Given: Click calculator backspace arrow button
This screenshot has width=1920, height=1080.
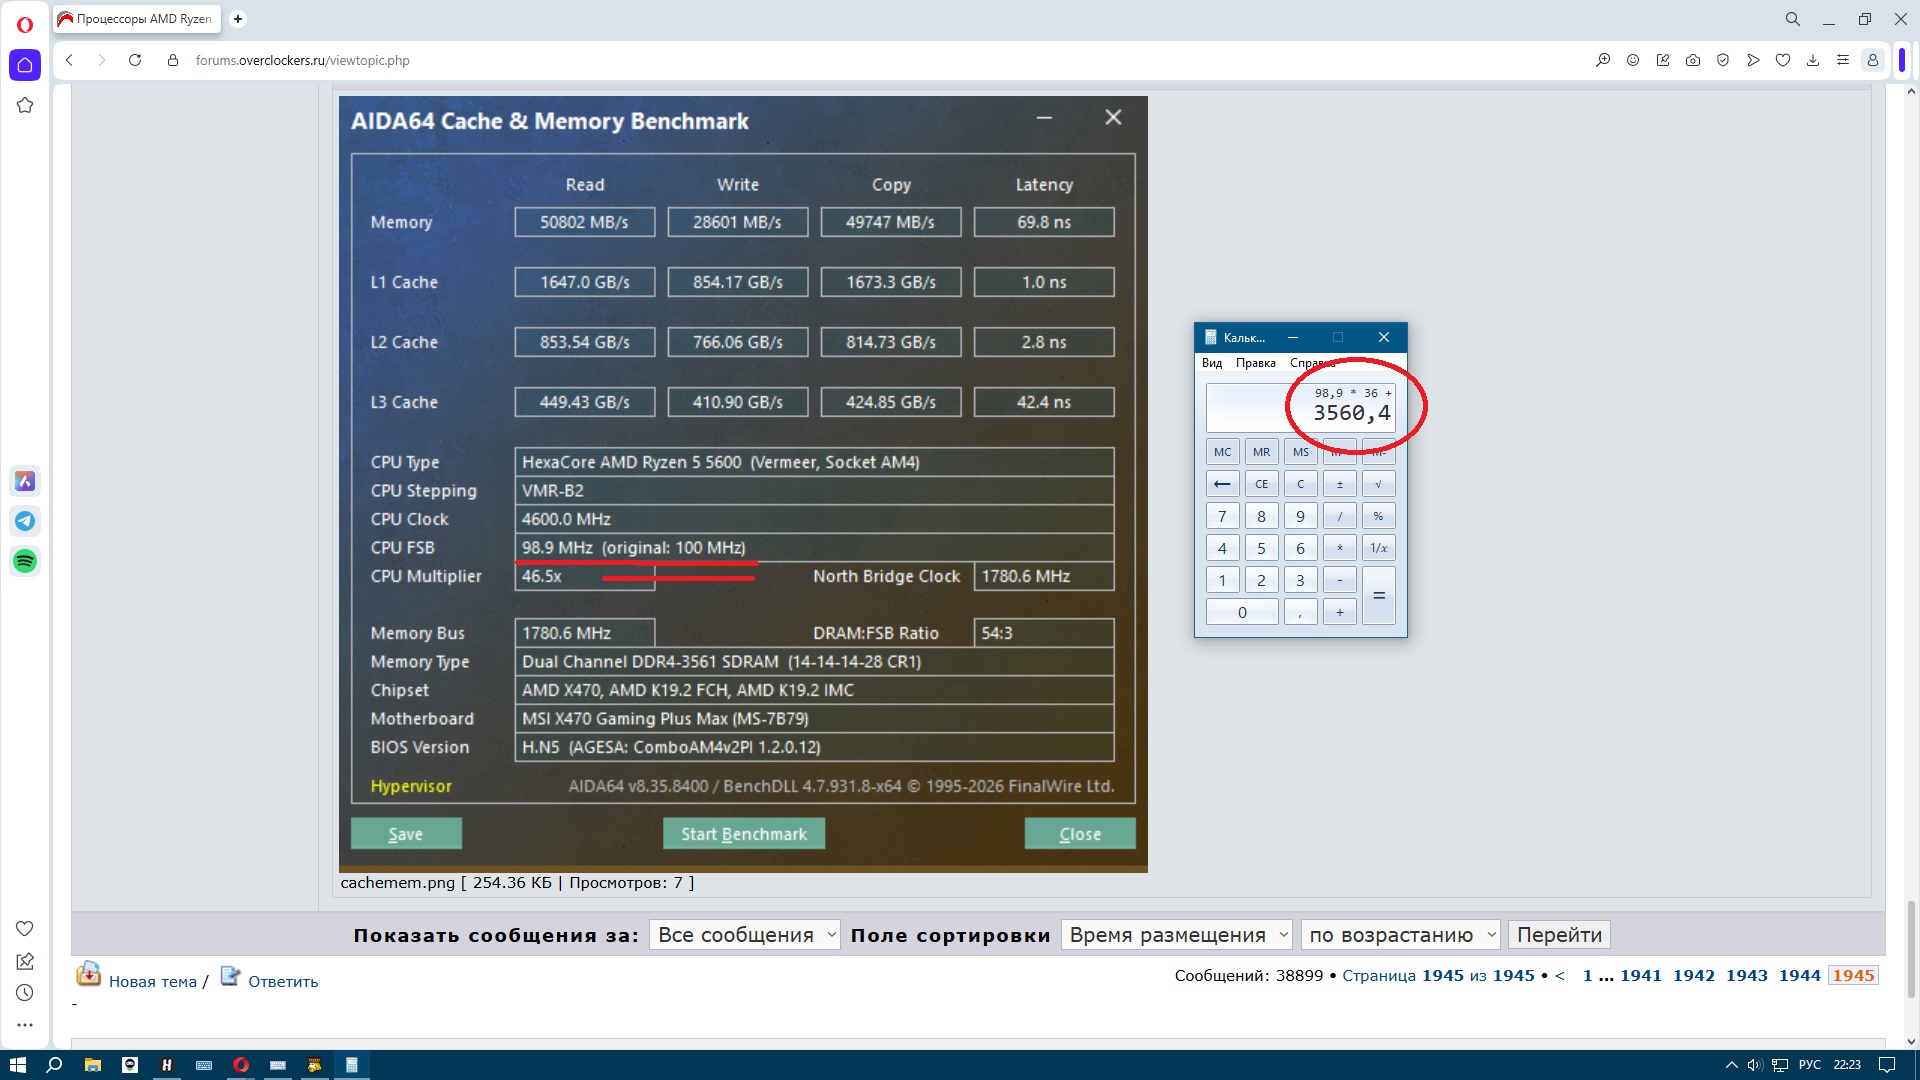Looking at the screenshot, I should coord(1222,484).
